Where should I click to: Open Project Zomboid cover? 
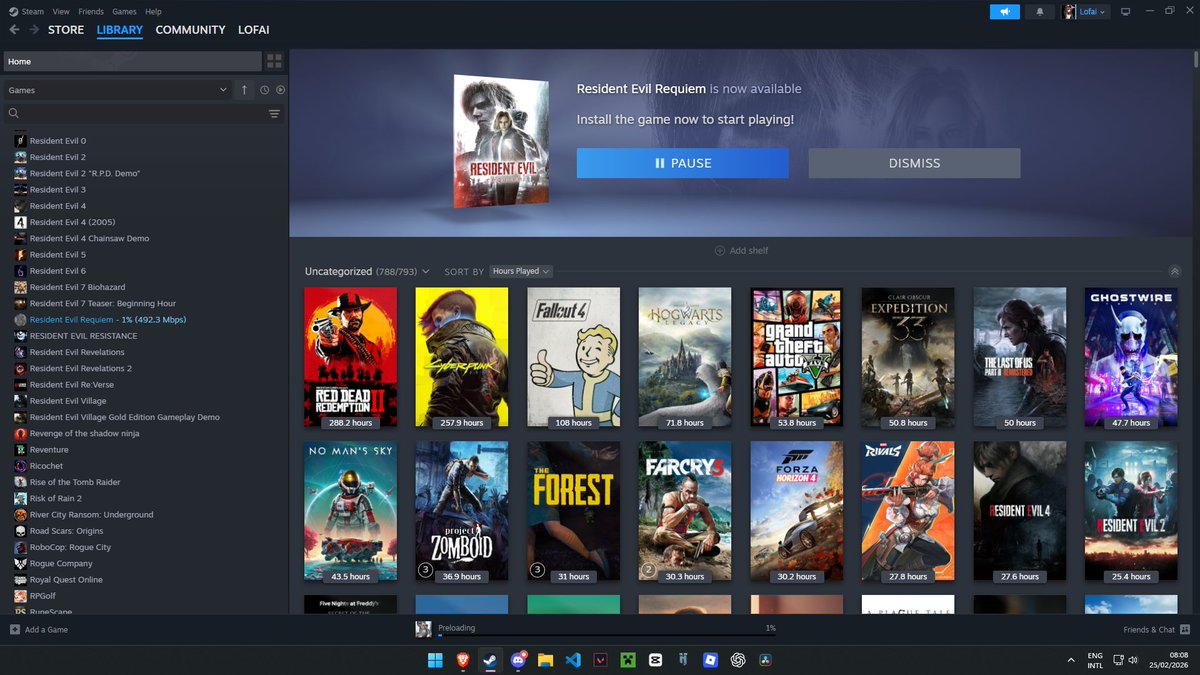pyautogui.click(x=462, y=511)
